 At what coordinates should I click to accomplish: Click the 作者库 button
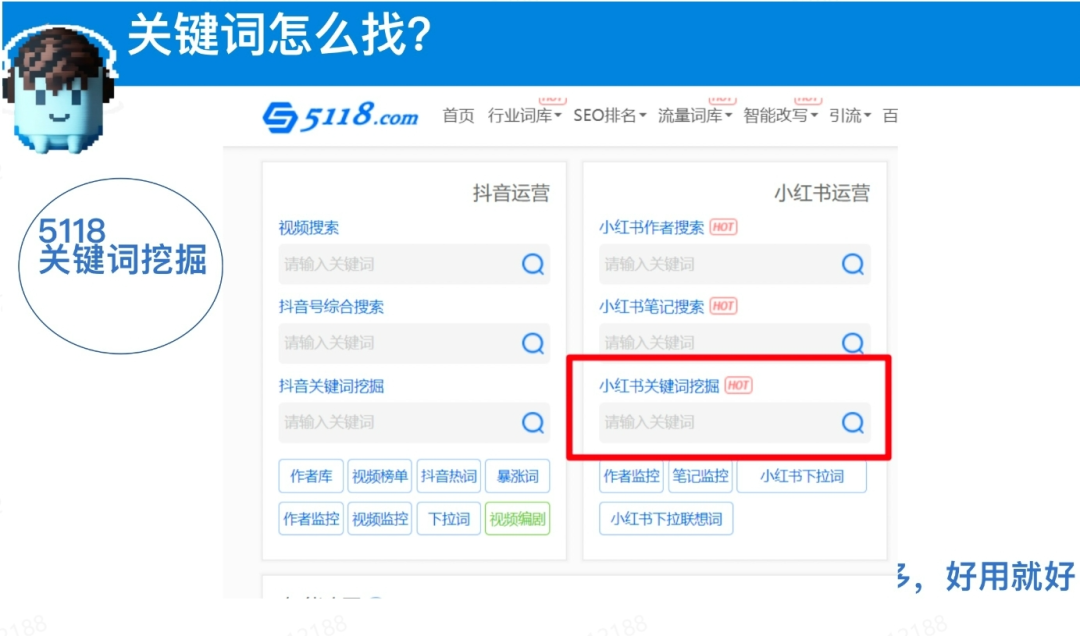pyautogui.click(x=311, y=476)
